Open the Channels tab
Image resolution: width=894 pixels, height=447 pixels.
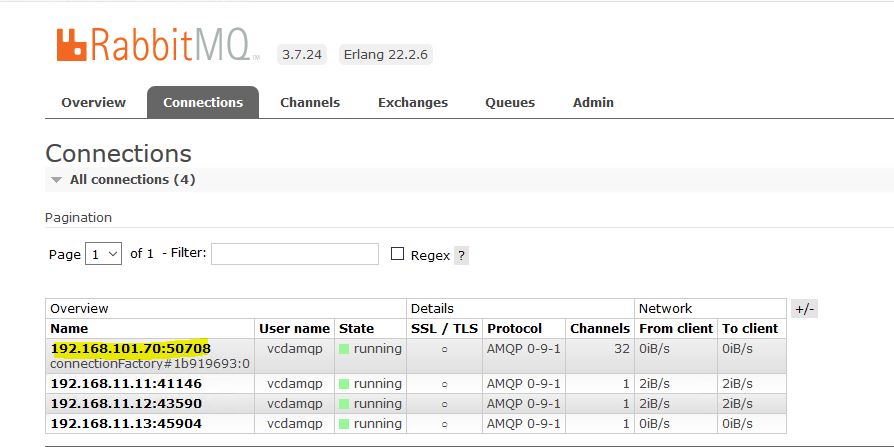coord(310,102)
